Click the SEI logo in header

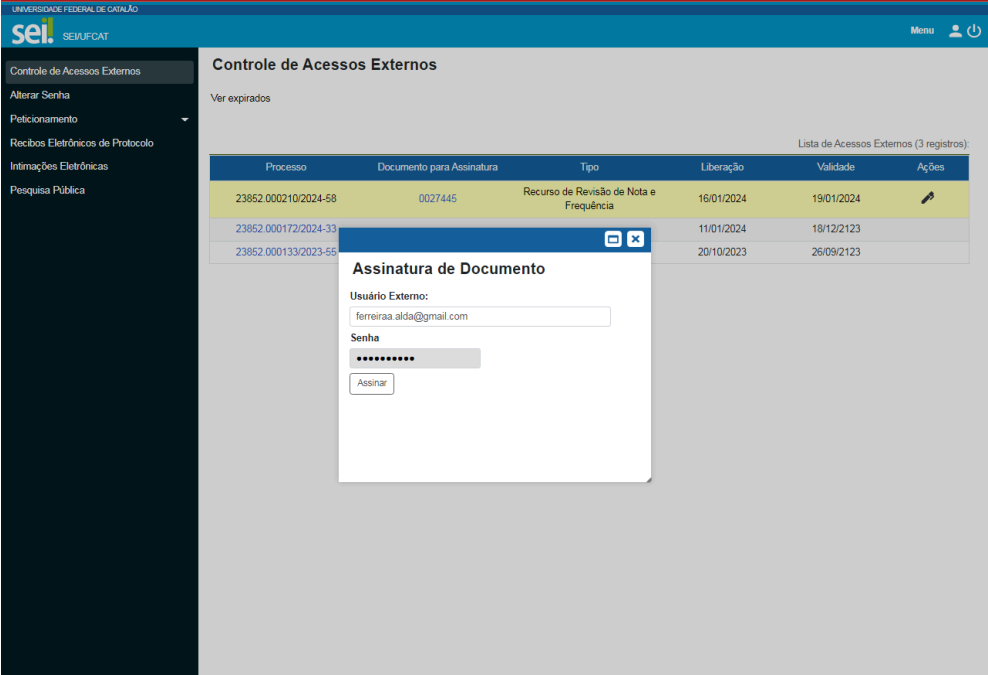tap(32, 31)
